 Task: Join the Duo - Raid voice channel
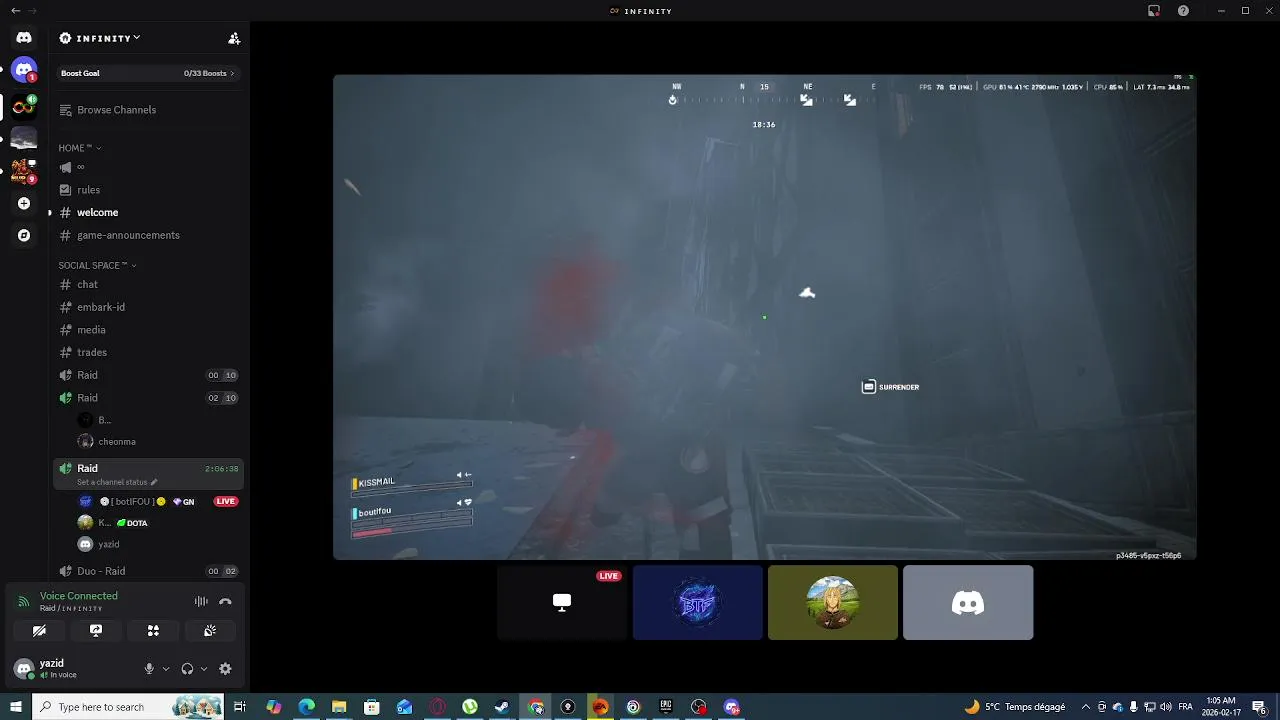(149, 571)
